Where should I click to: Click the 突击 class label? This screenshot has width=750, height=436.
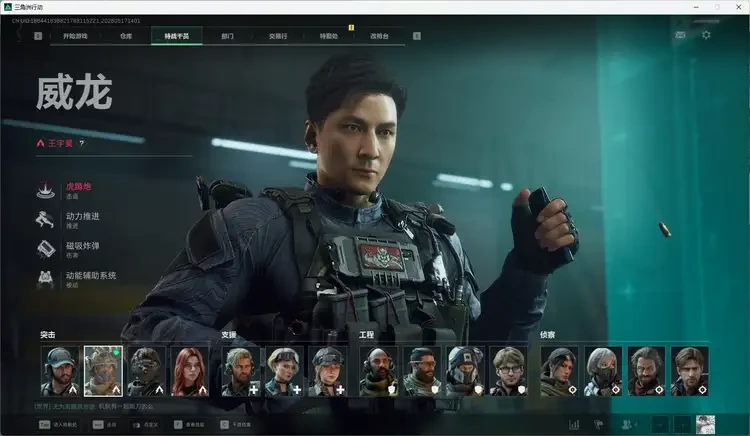tap(48, 335)
